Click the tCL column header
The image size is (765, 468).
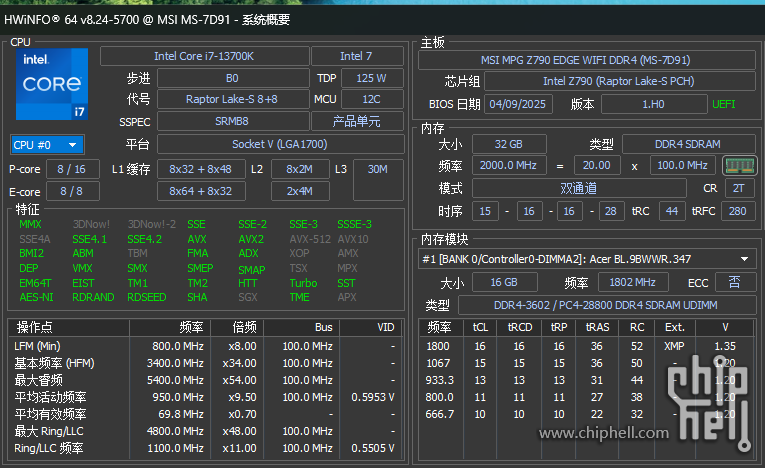(x=480, y=327)
